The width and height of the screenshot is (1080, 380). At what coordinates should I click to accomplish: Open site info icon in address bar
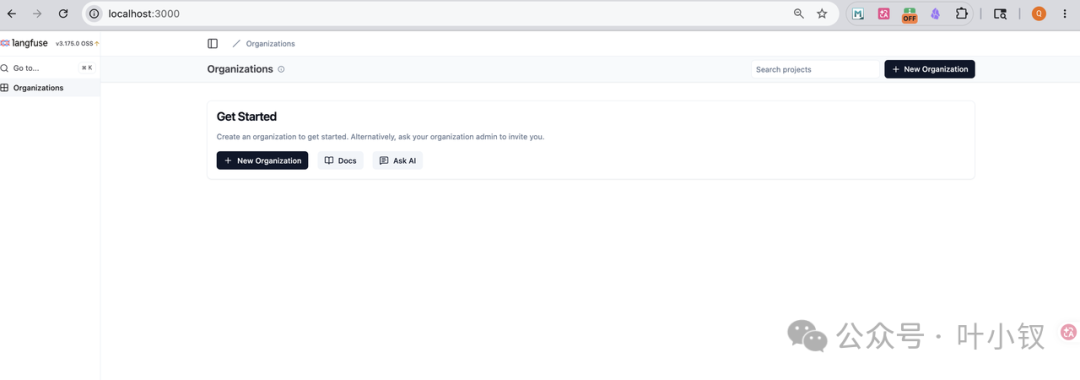click(x=94, y=14)
